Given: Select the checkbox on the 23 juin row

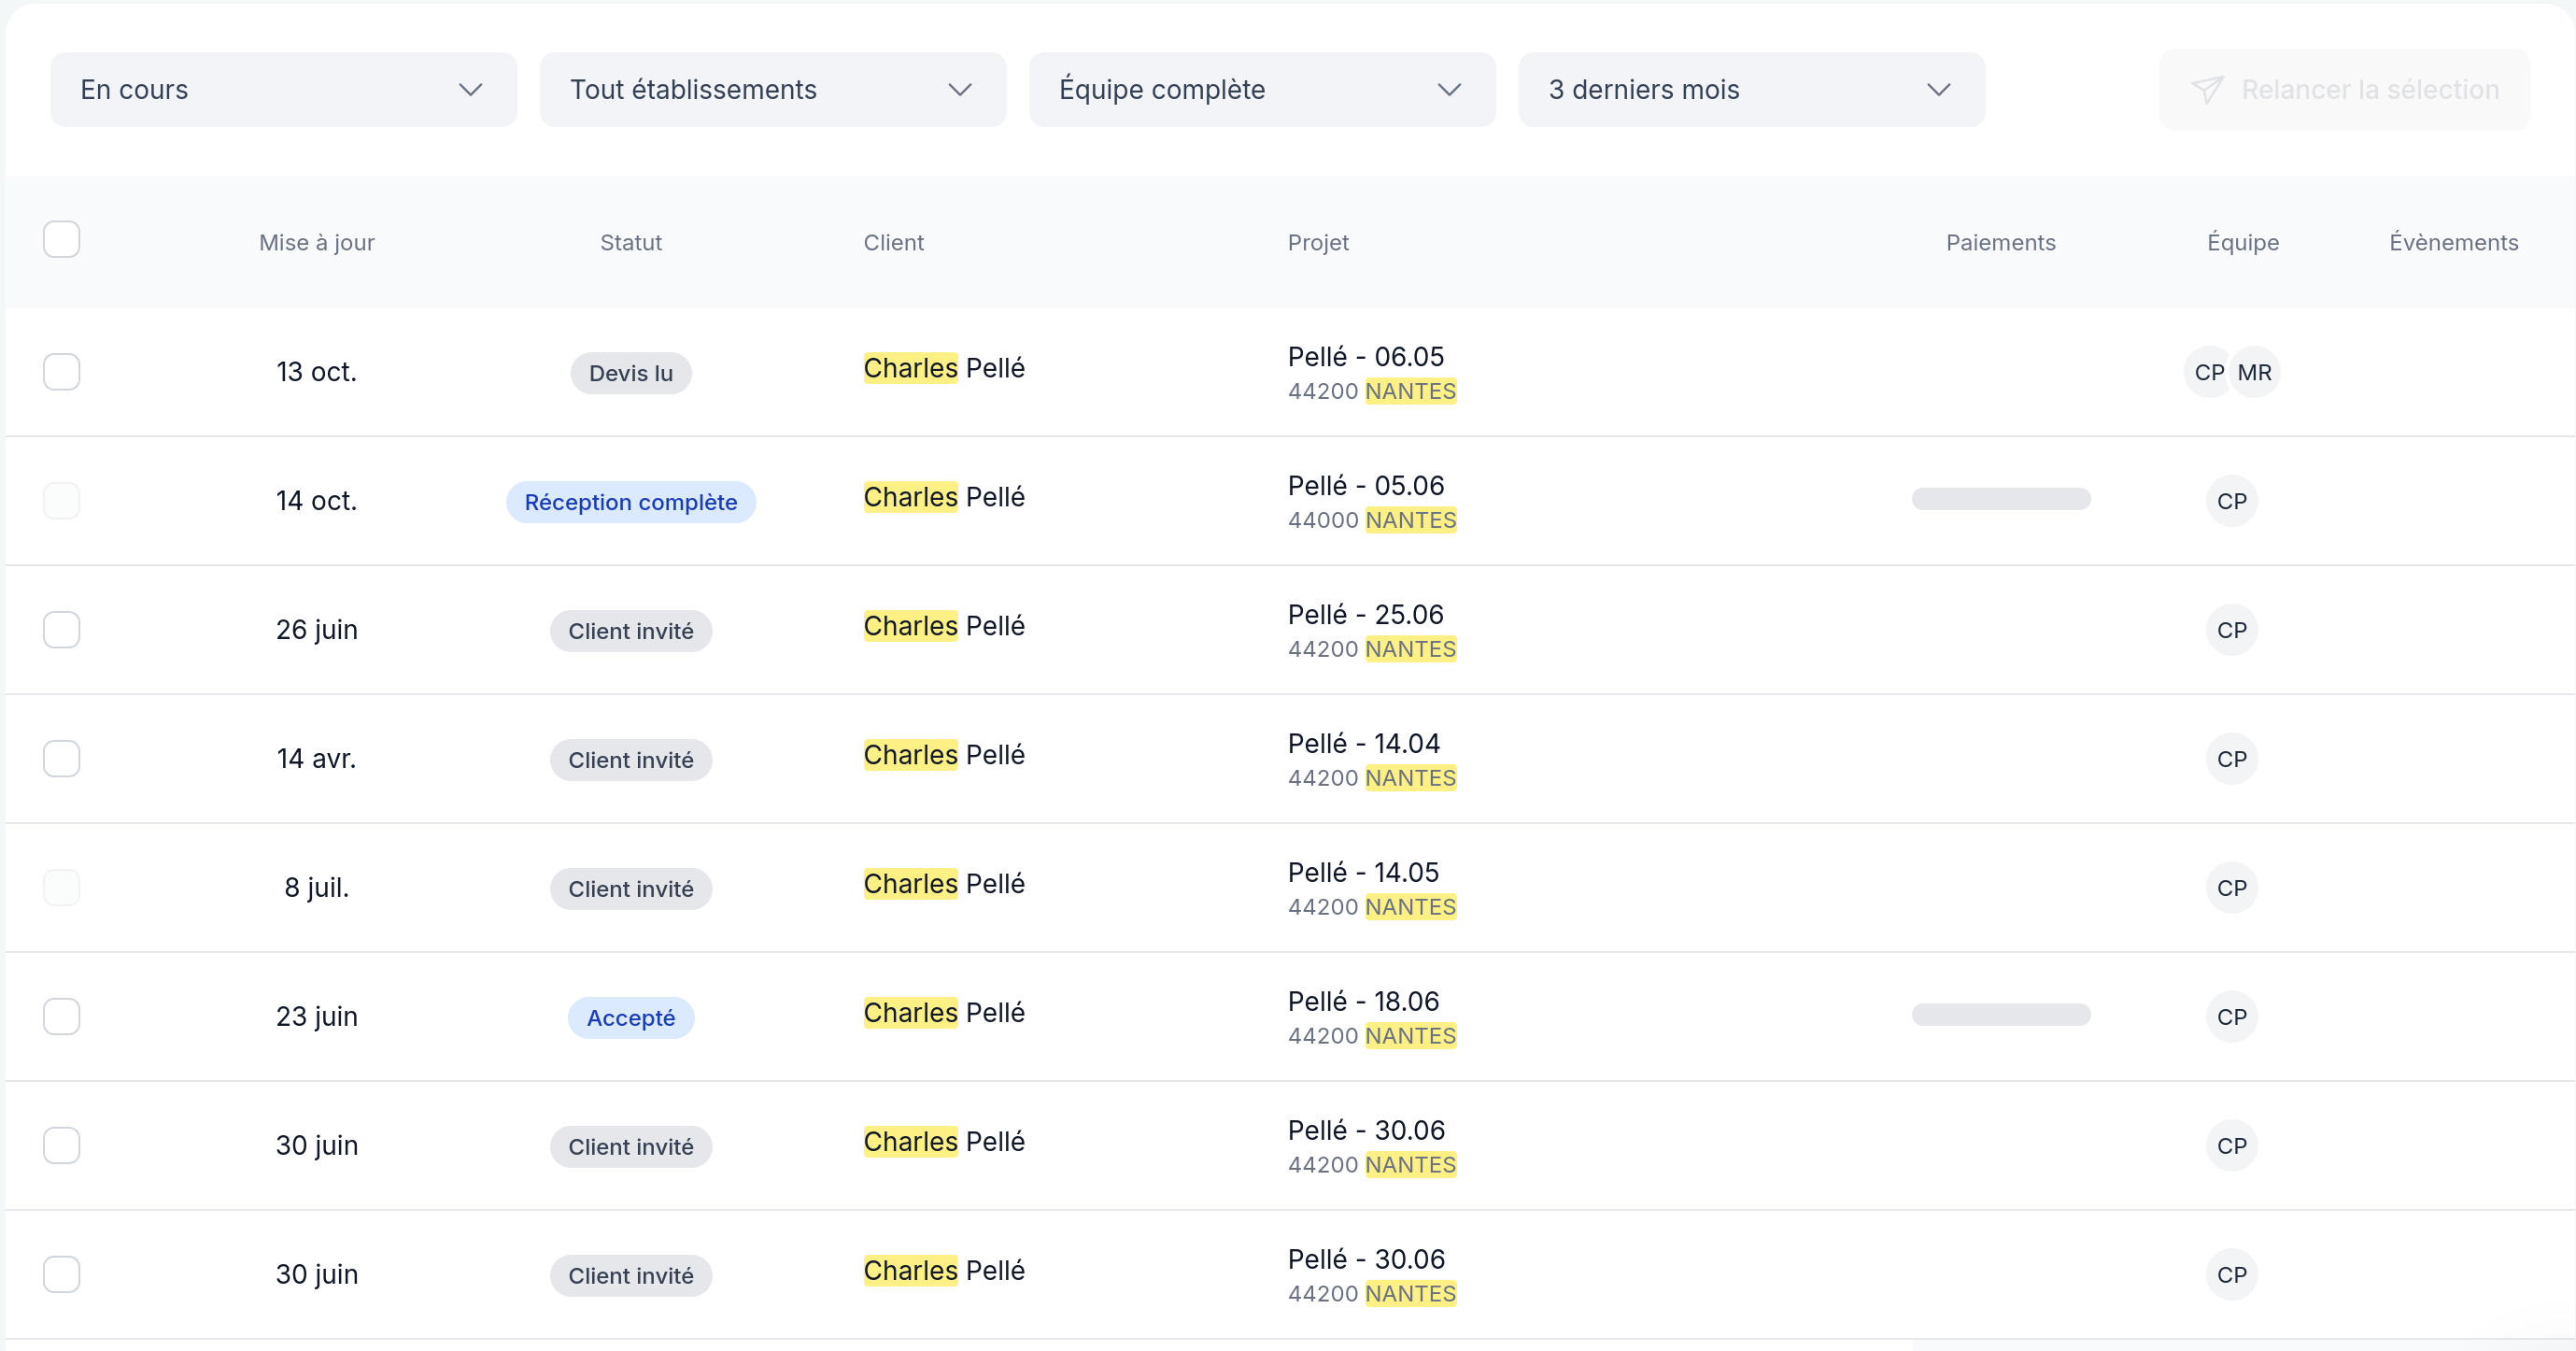Looking at the screenshot, I should 61,1017.
